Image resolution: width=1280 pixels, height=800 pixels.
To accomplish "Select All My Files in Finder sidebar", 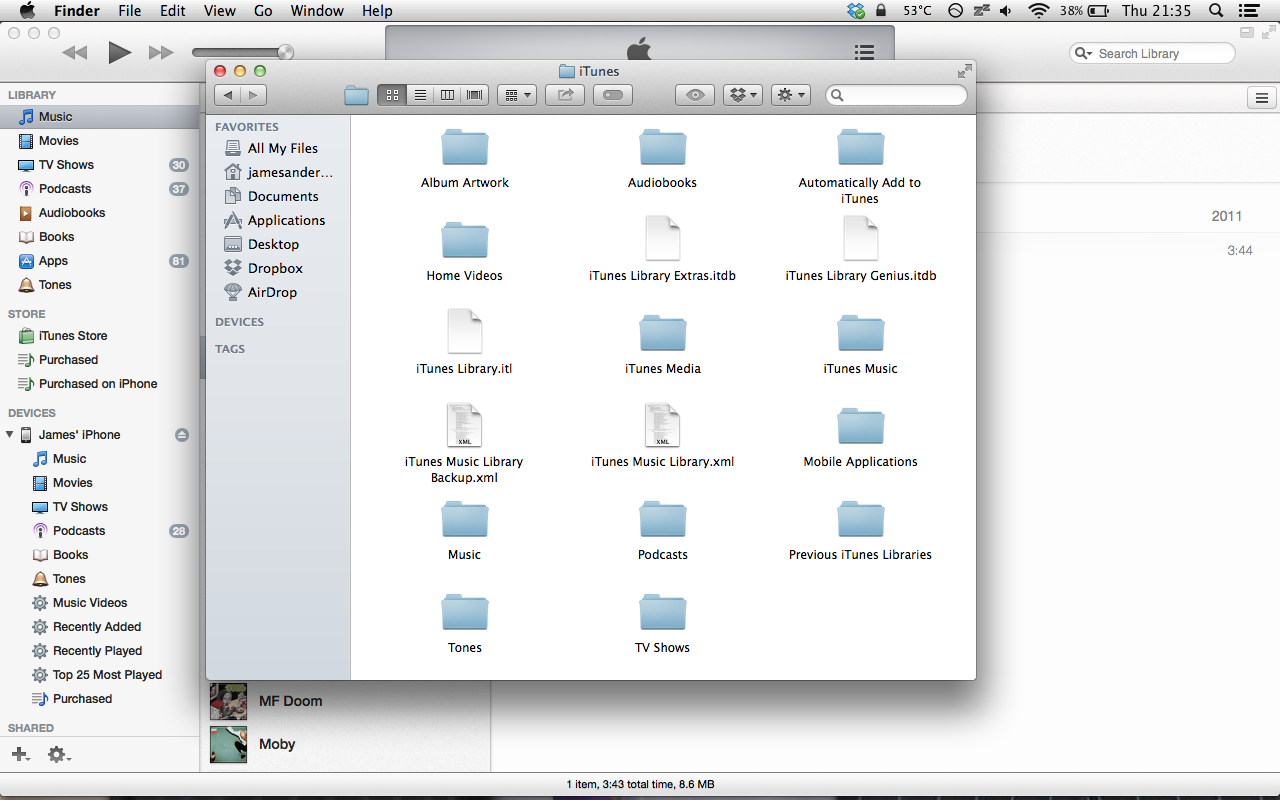I will [x=271, y=148].
